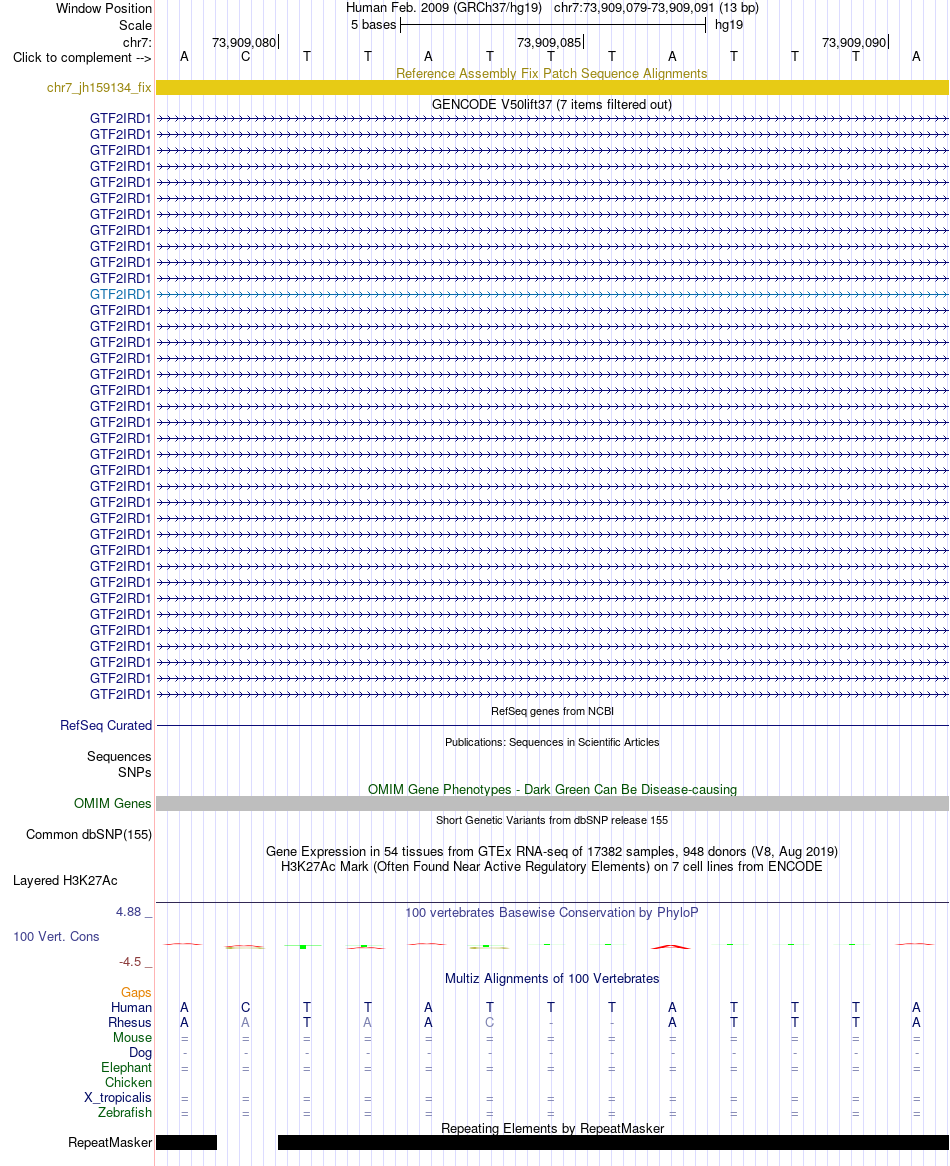Select the yellow fix patch alignment bar
Viewport: 950px width, 1166px height.
tap(552, 88)
